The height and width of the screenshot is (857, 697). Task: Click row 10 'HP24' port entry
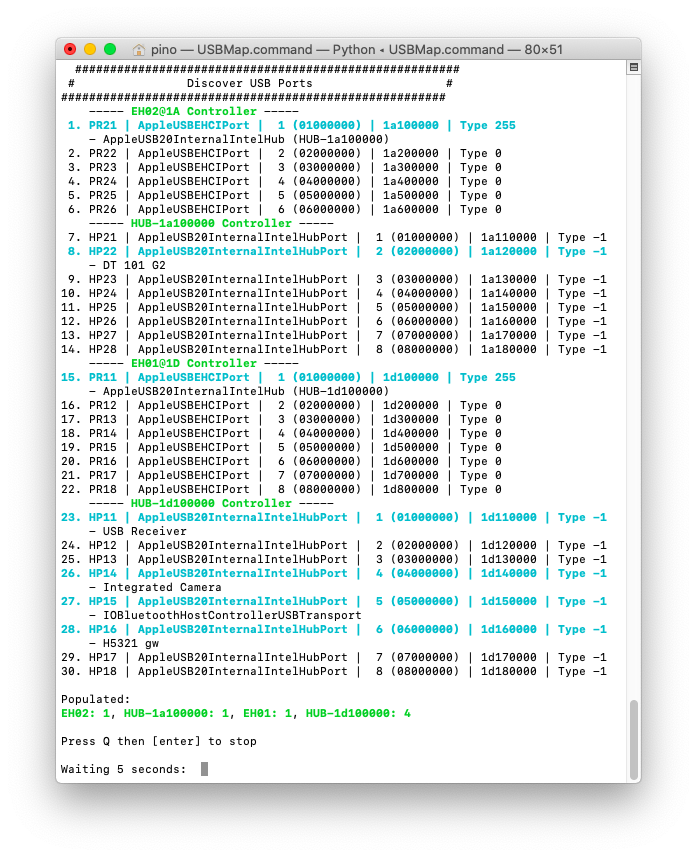point(333,294)
